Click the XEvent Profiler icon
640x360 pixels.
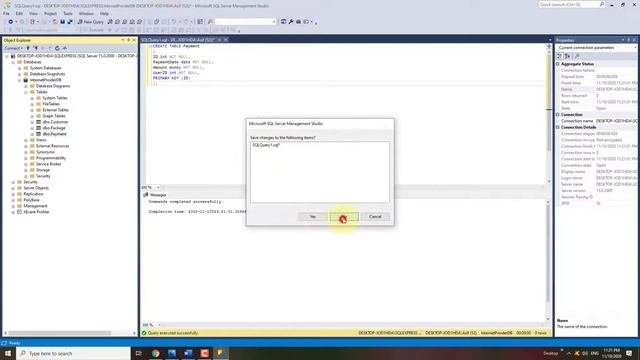pyautogui.click(x=19, y=212)
